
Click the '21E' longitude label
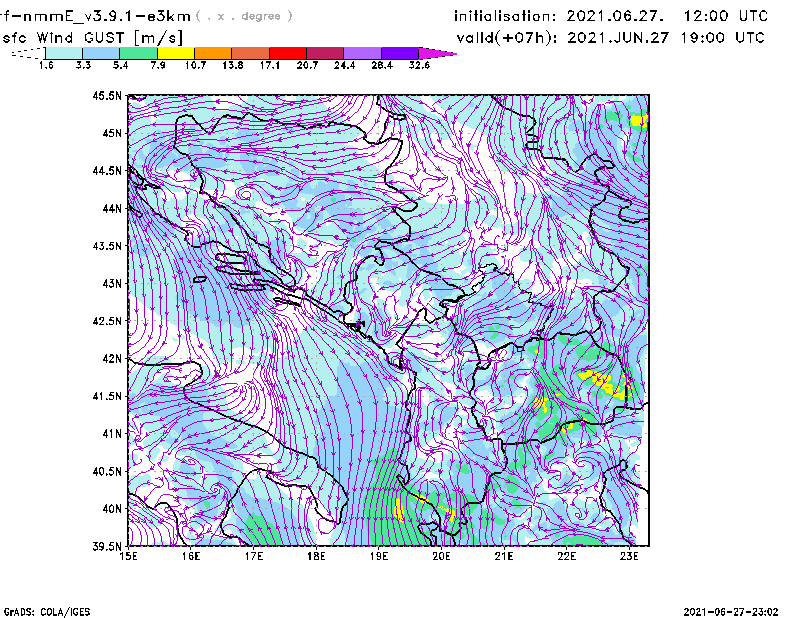[x=504, y=556]
